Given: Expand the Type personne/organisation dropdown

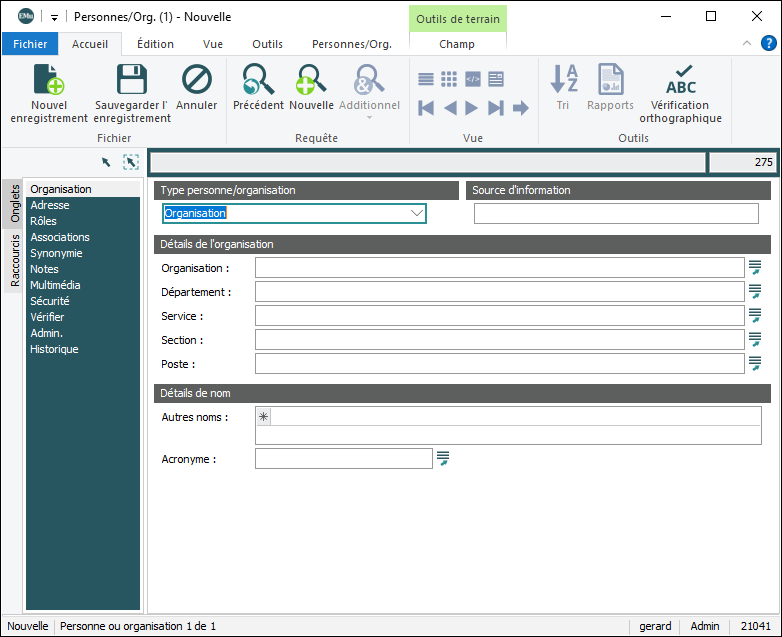Looking at the screenshot, I should click(x=417, y=213).
